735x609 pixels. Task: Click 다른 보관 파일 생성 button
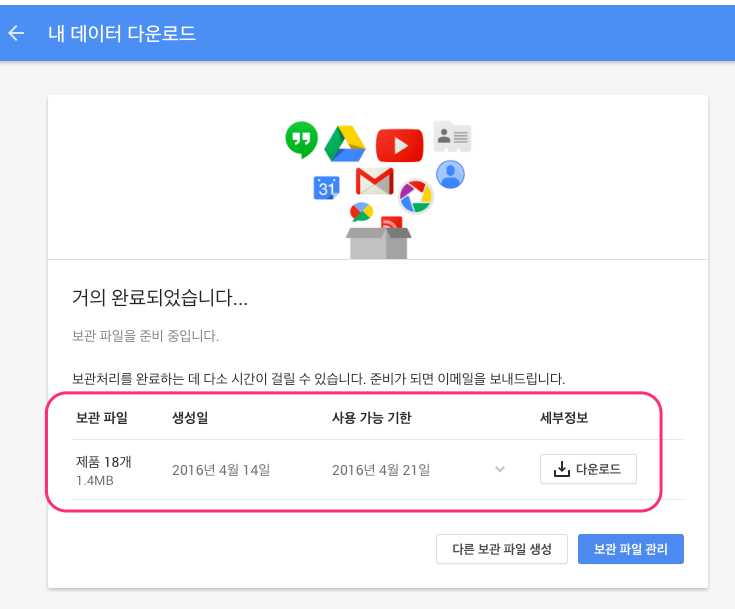[502, 549]
